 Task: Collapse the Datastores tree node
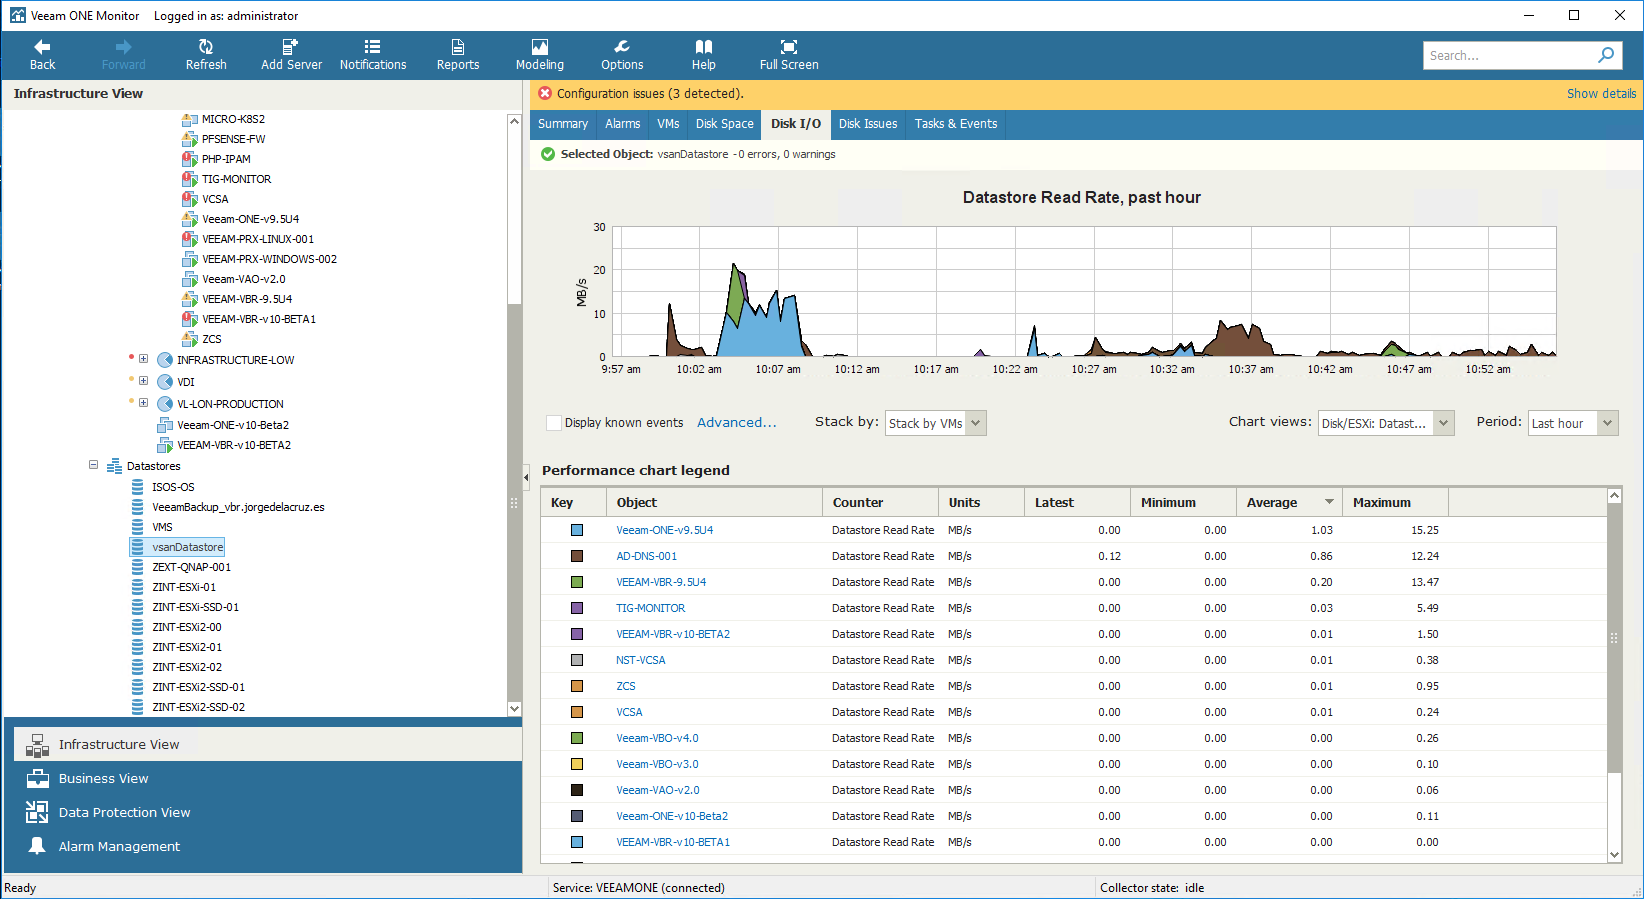[94, 465]
